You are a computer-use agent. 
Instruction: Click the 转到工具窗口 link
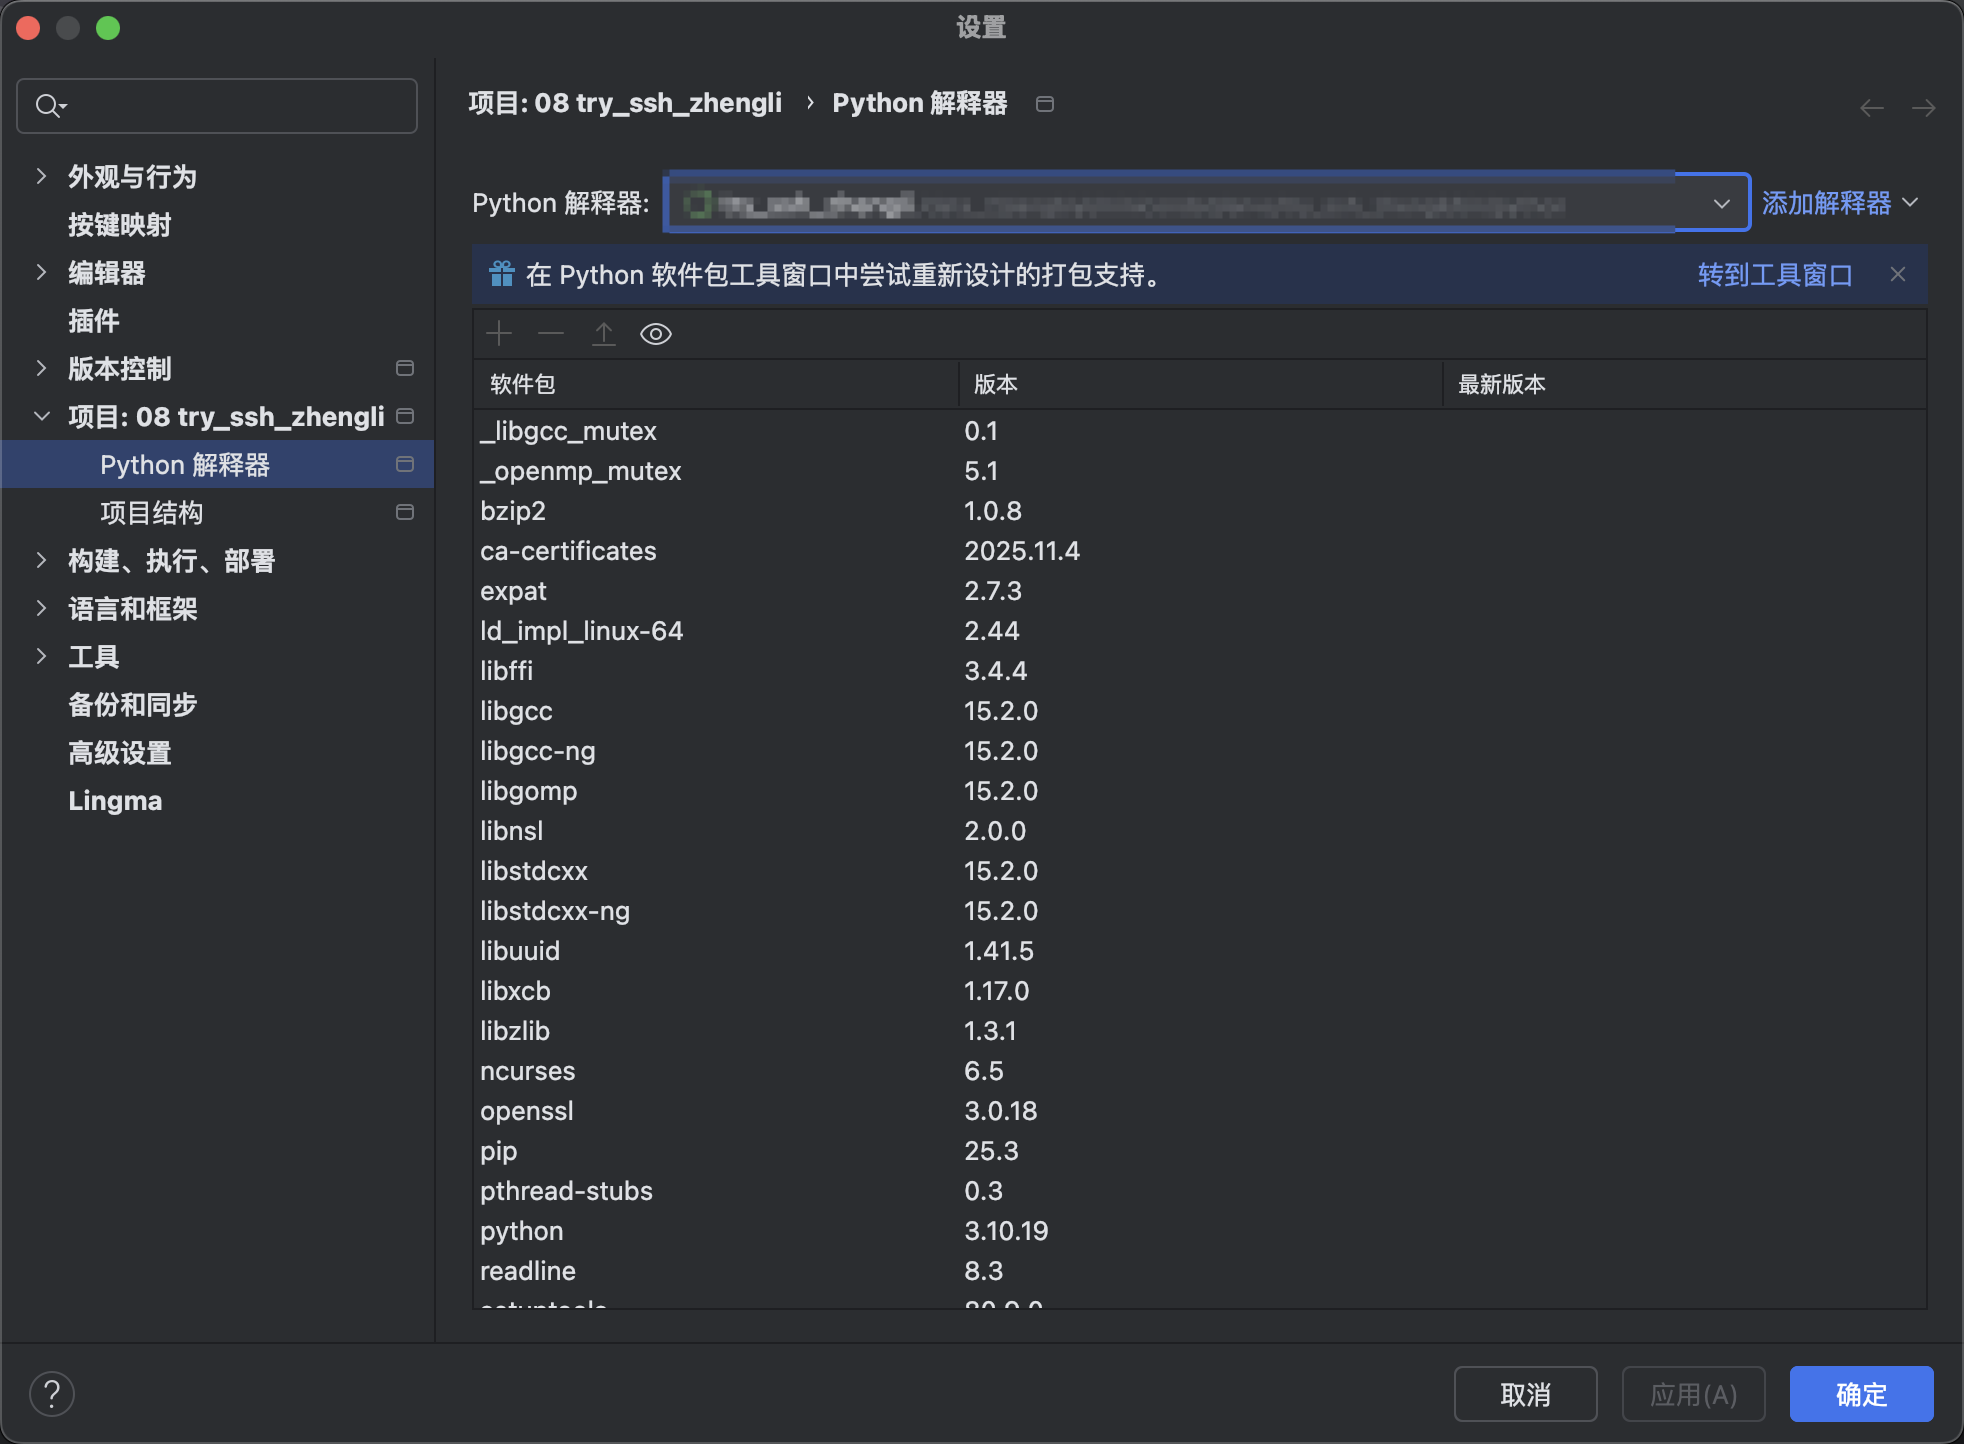(x=1774, y=274)
